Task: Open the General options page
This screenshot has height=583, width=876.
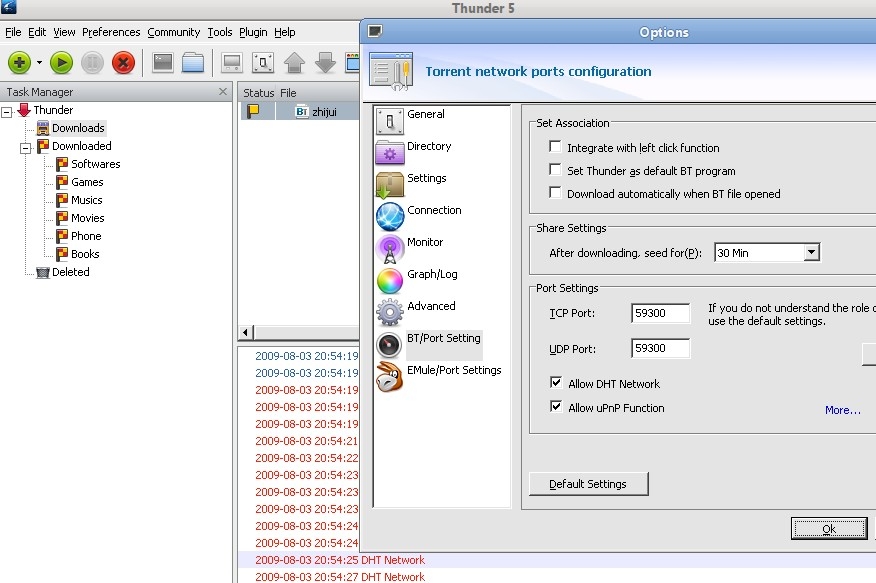Action: tap(426, 114)
